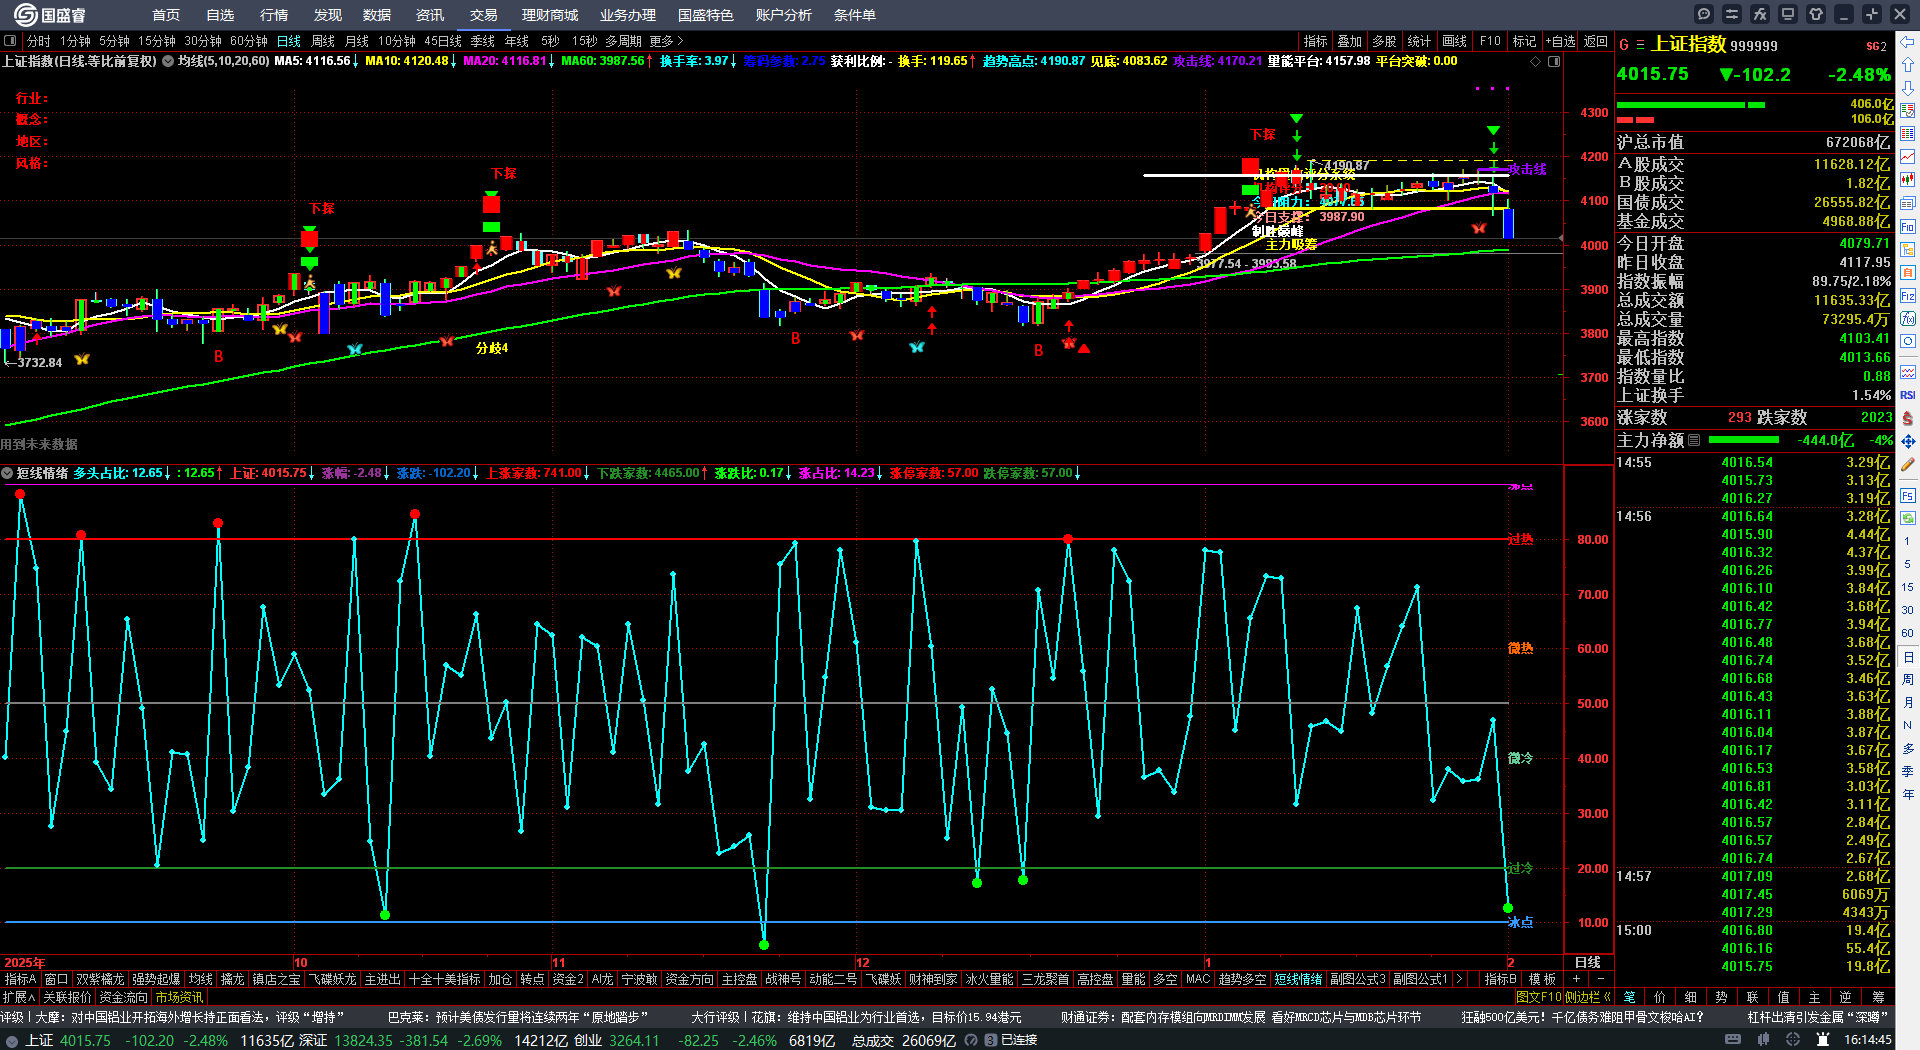Click the green 主力净额 progress bar

tap(1744, 440)
